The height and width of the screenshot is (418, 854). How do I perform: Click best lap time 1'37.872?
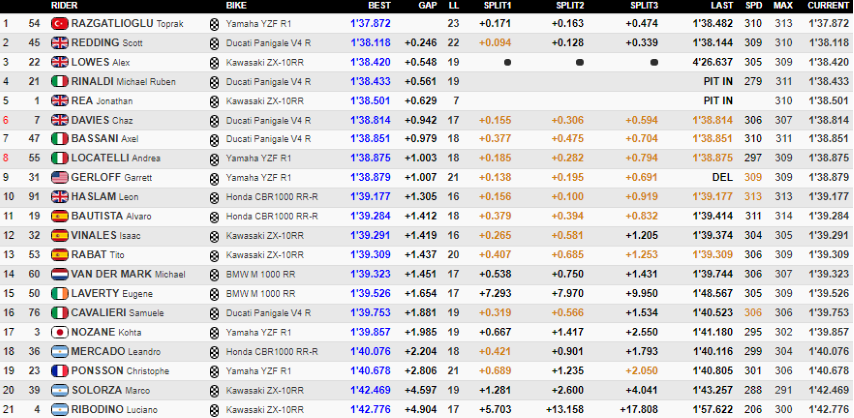[370, 23]
